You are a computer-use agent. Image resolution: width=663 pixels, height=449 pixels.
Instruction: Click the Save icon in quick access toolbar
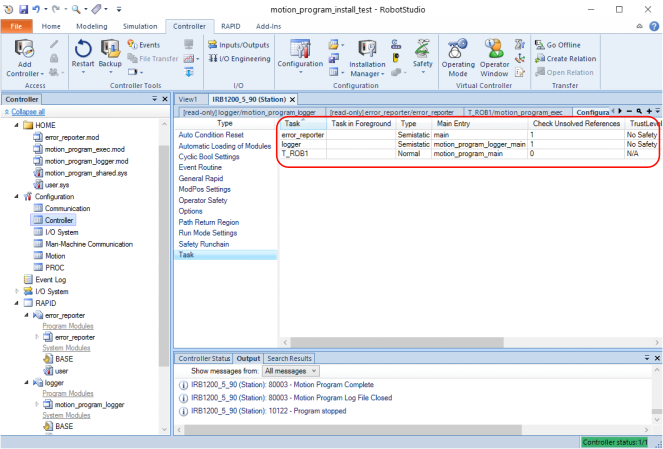(x=24, y=9)
